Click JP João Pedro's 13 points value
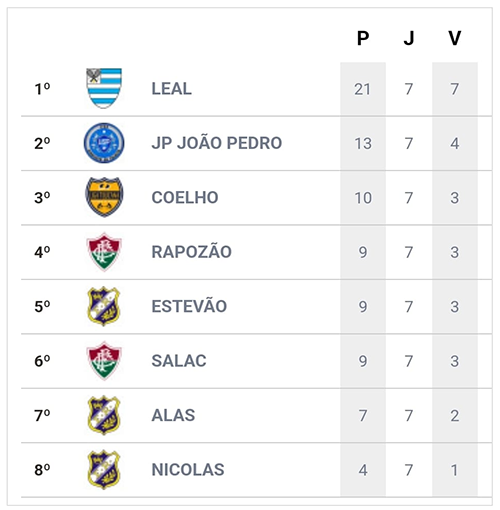 363,144
